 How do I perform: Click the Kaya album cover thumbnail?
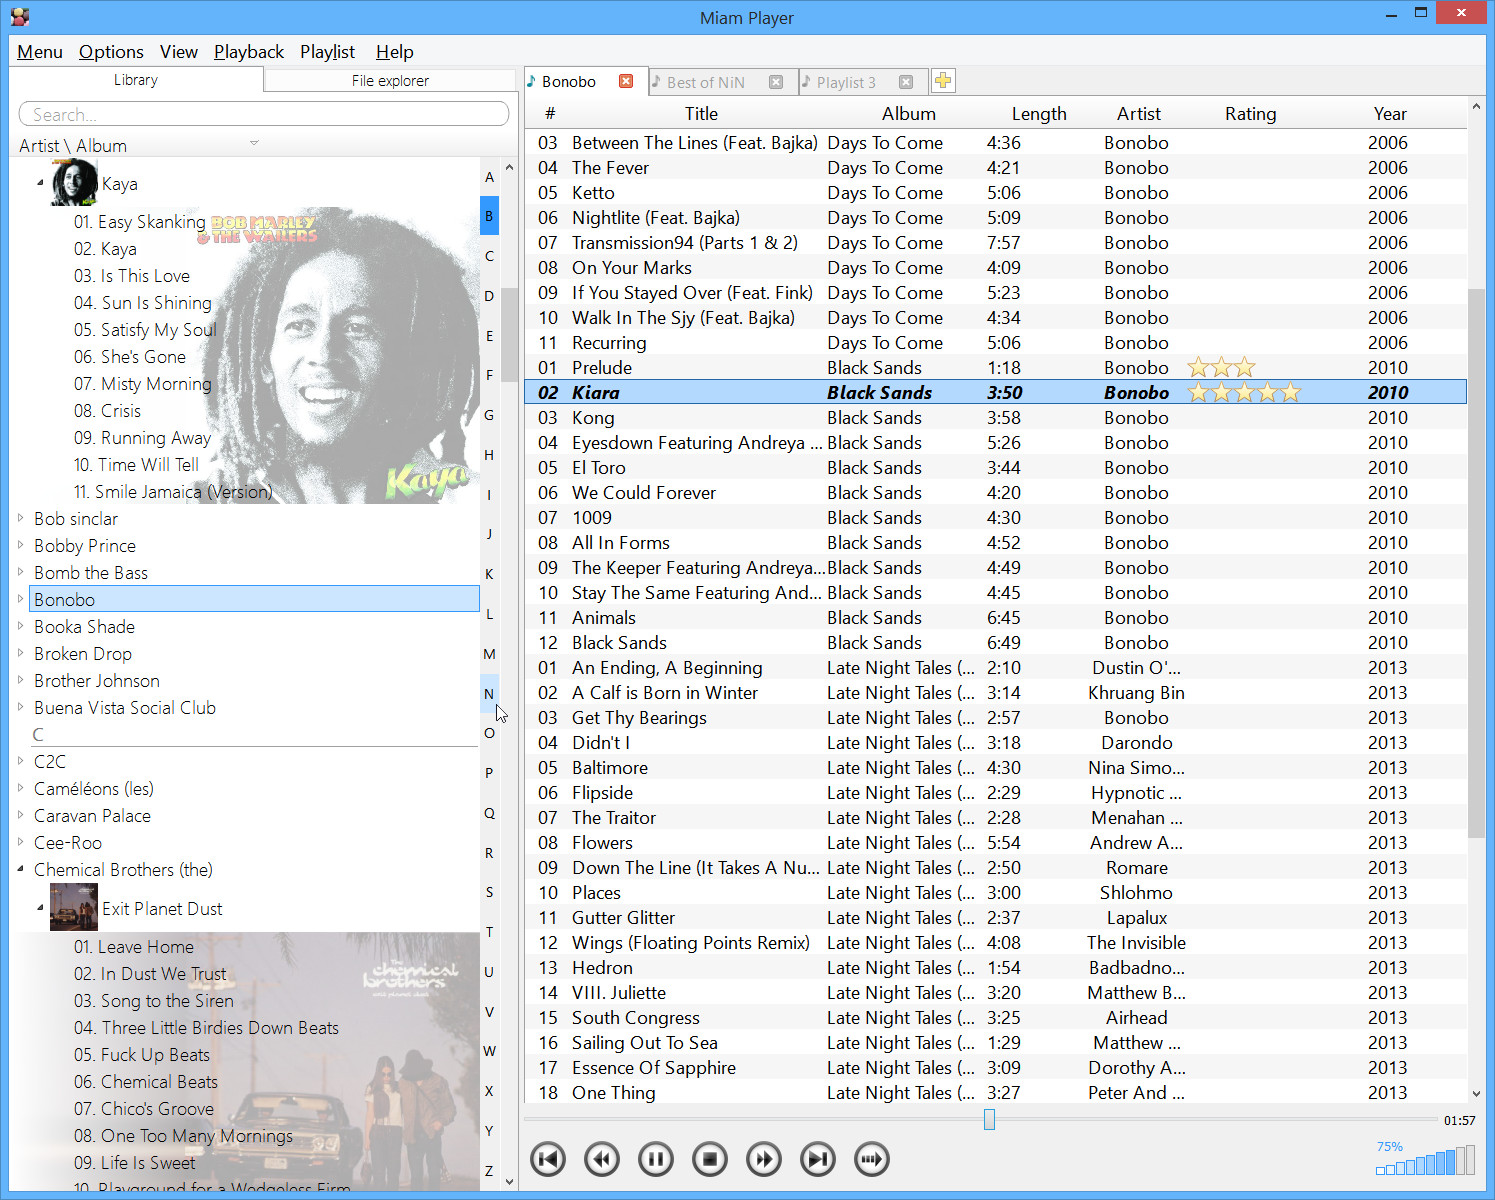click(x=75, y=183)
